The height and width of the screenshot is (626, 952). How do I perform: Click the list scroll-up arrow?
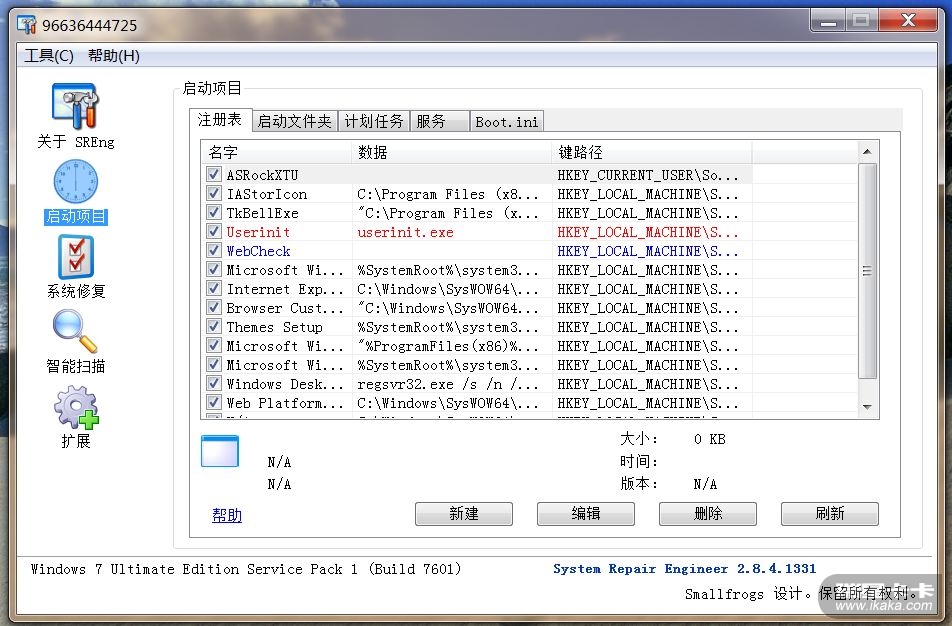[x=867, y=151]
